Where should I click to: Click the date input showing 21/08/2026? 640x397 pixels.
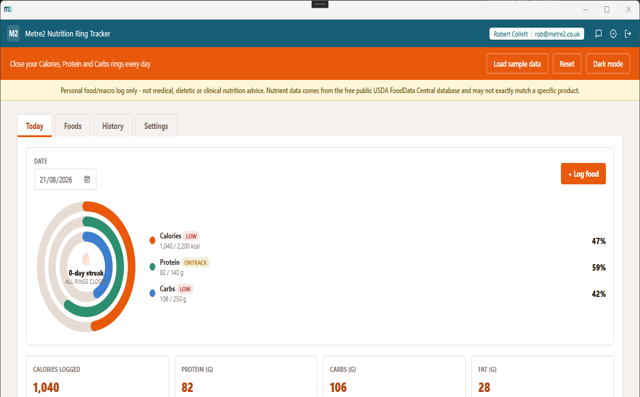[x=65, y=180]
